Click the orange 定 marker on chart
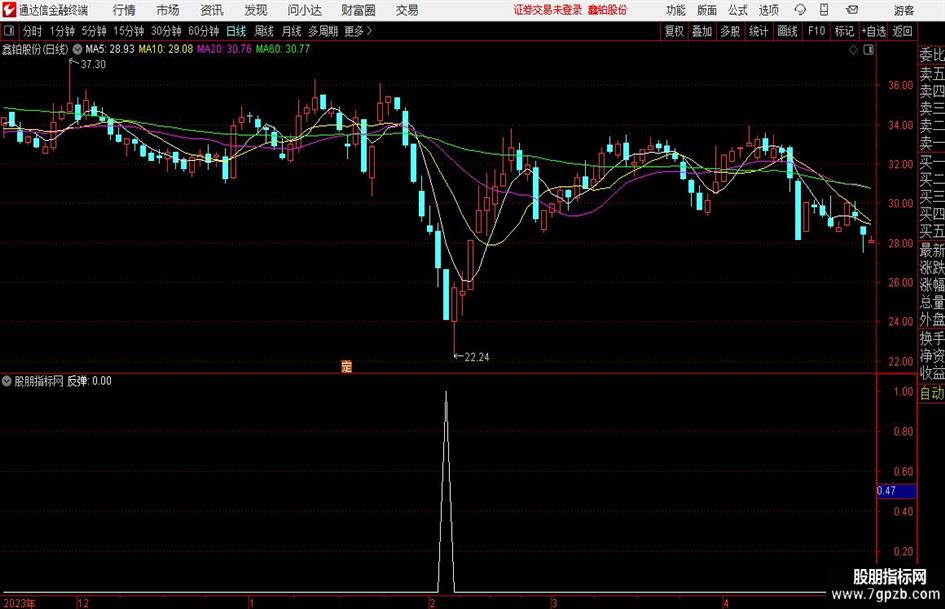 (x=346, y=366)
